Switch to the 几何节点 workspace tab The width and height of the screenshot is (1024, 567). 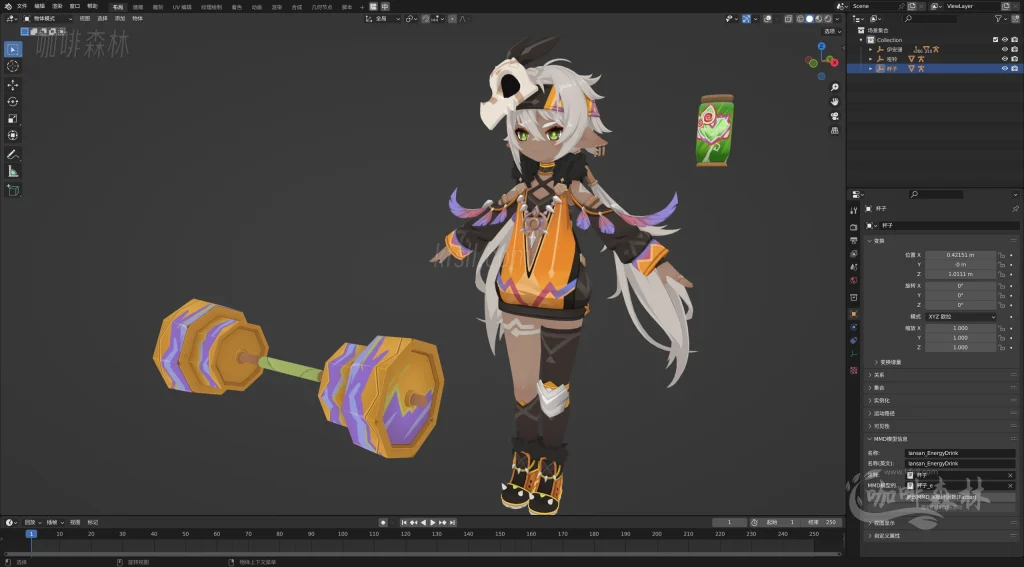tap(321, 7)
